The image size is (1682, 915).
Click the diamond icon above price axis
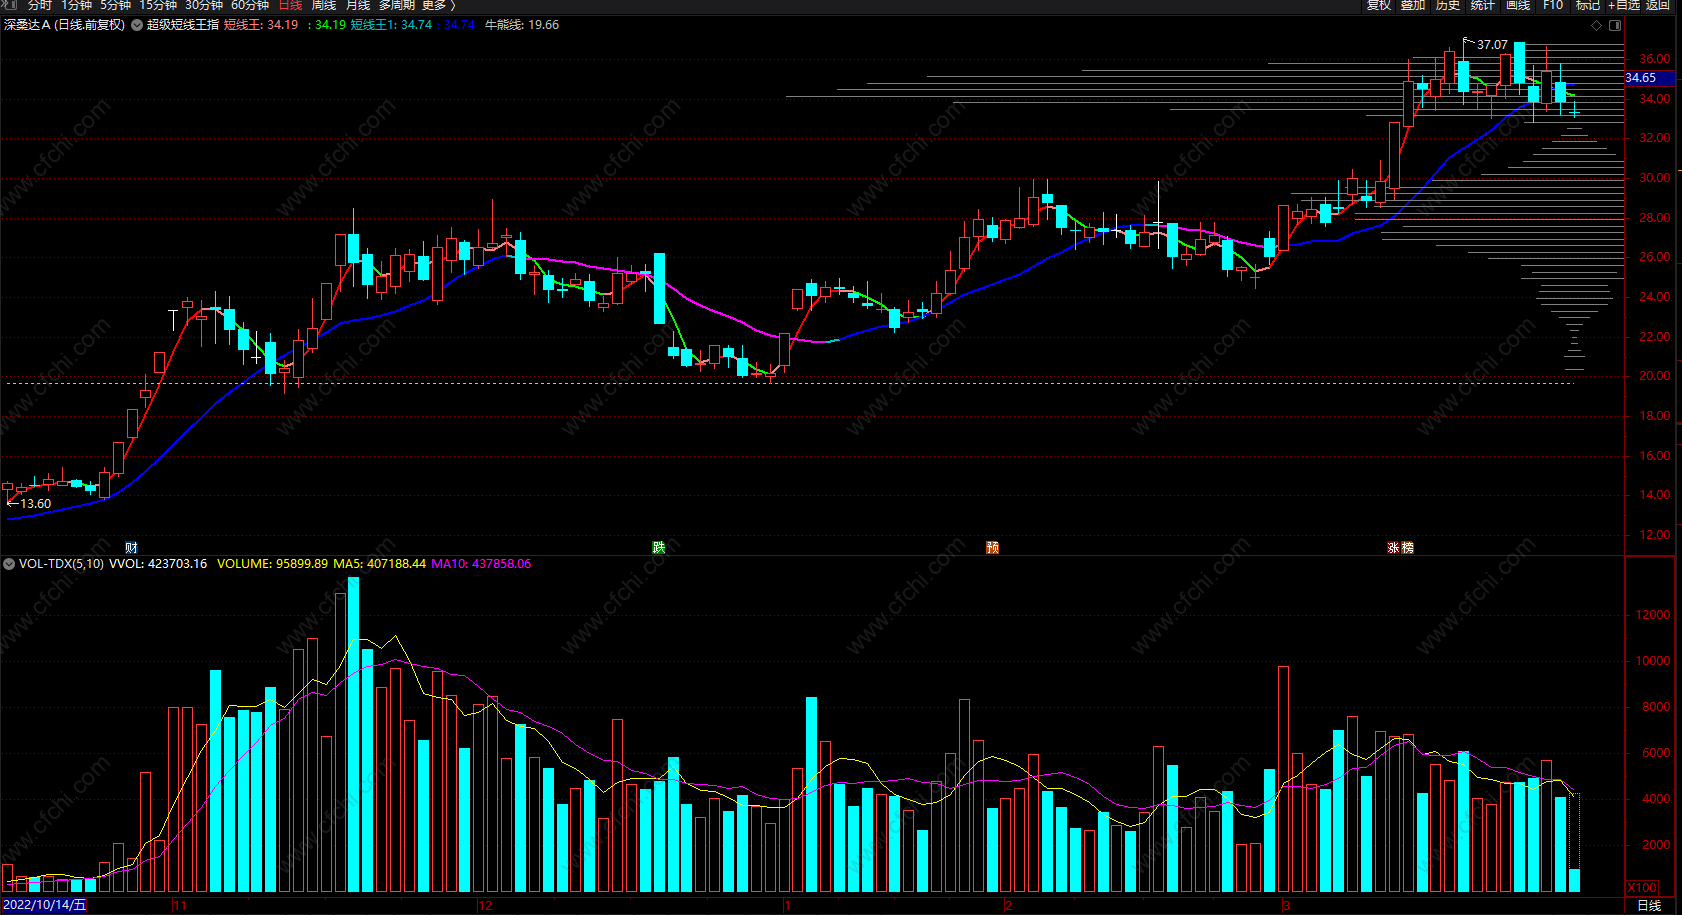(x=1597, y=25)
